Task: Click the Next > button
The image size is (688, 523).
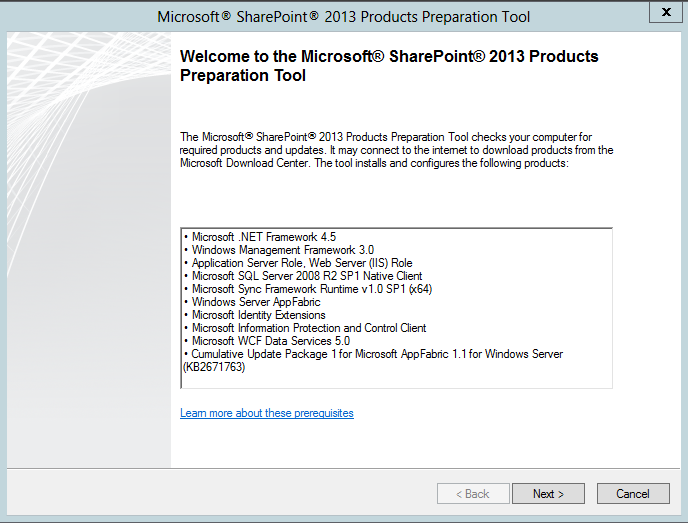Action: pos(548,494)
